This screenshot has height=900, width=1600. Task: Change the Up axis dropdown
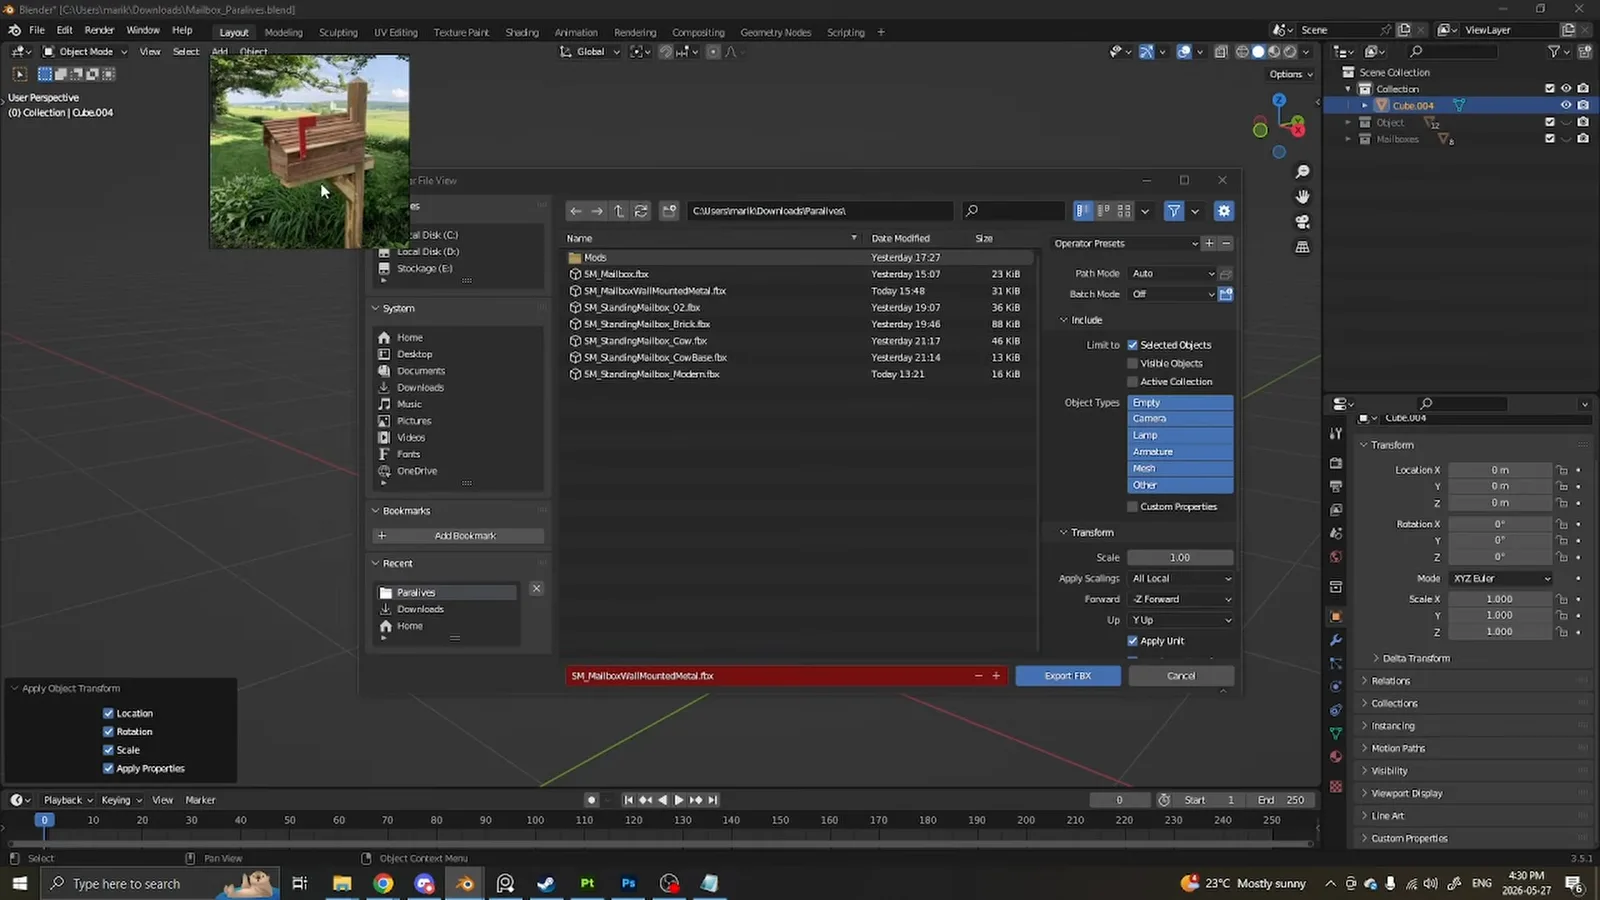coord(1181,620)
